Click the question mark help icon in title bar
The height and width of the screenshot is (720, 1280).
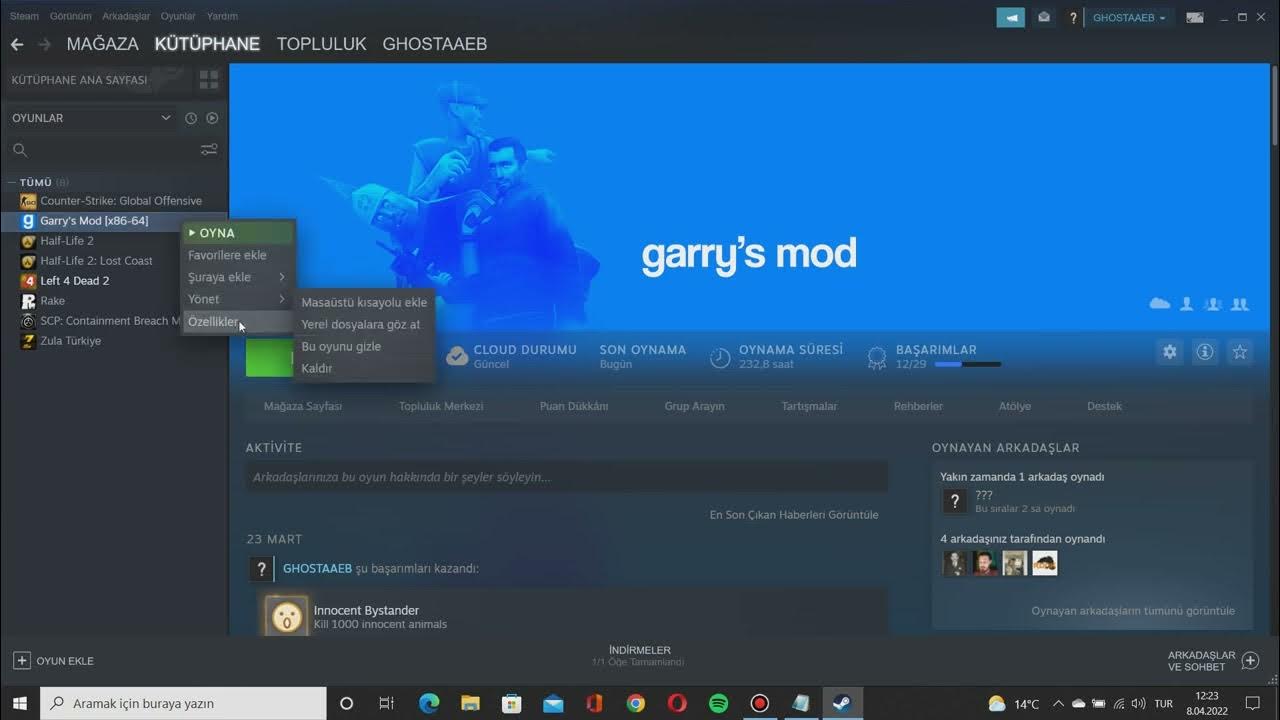(1073, 18)
